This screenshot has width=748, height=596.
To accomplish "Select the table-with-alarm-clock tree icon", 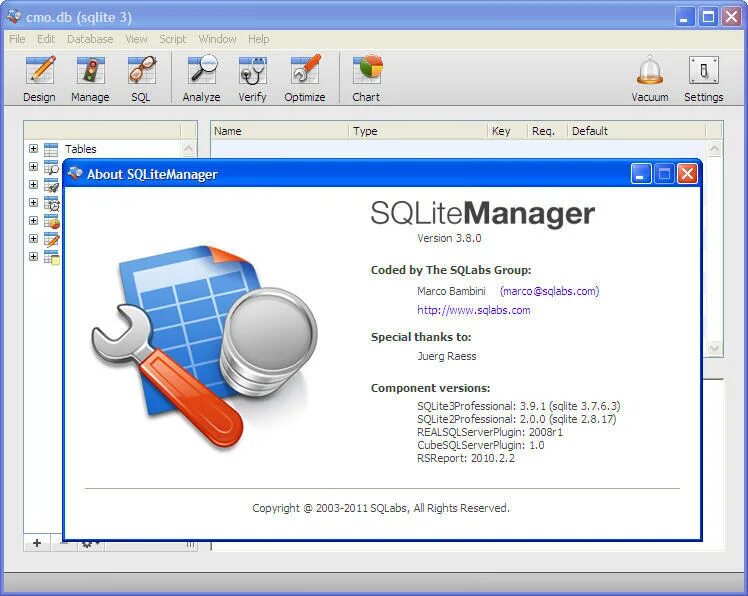I will (51, 203).
